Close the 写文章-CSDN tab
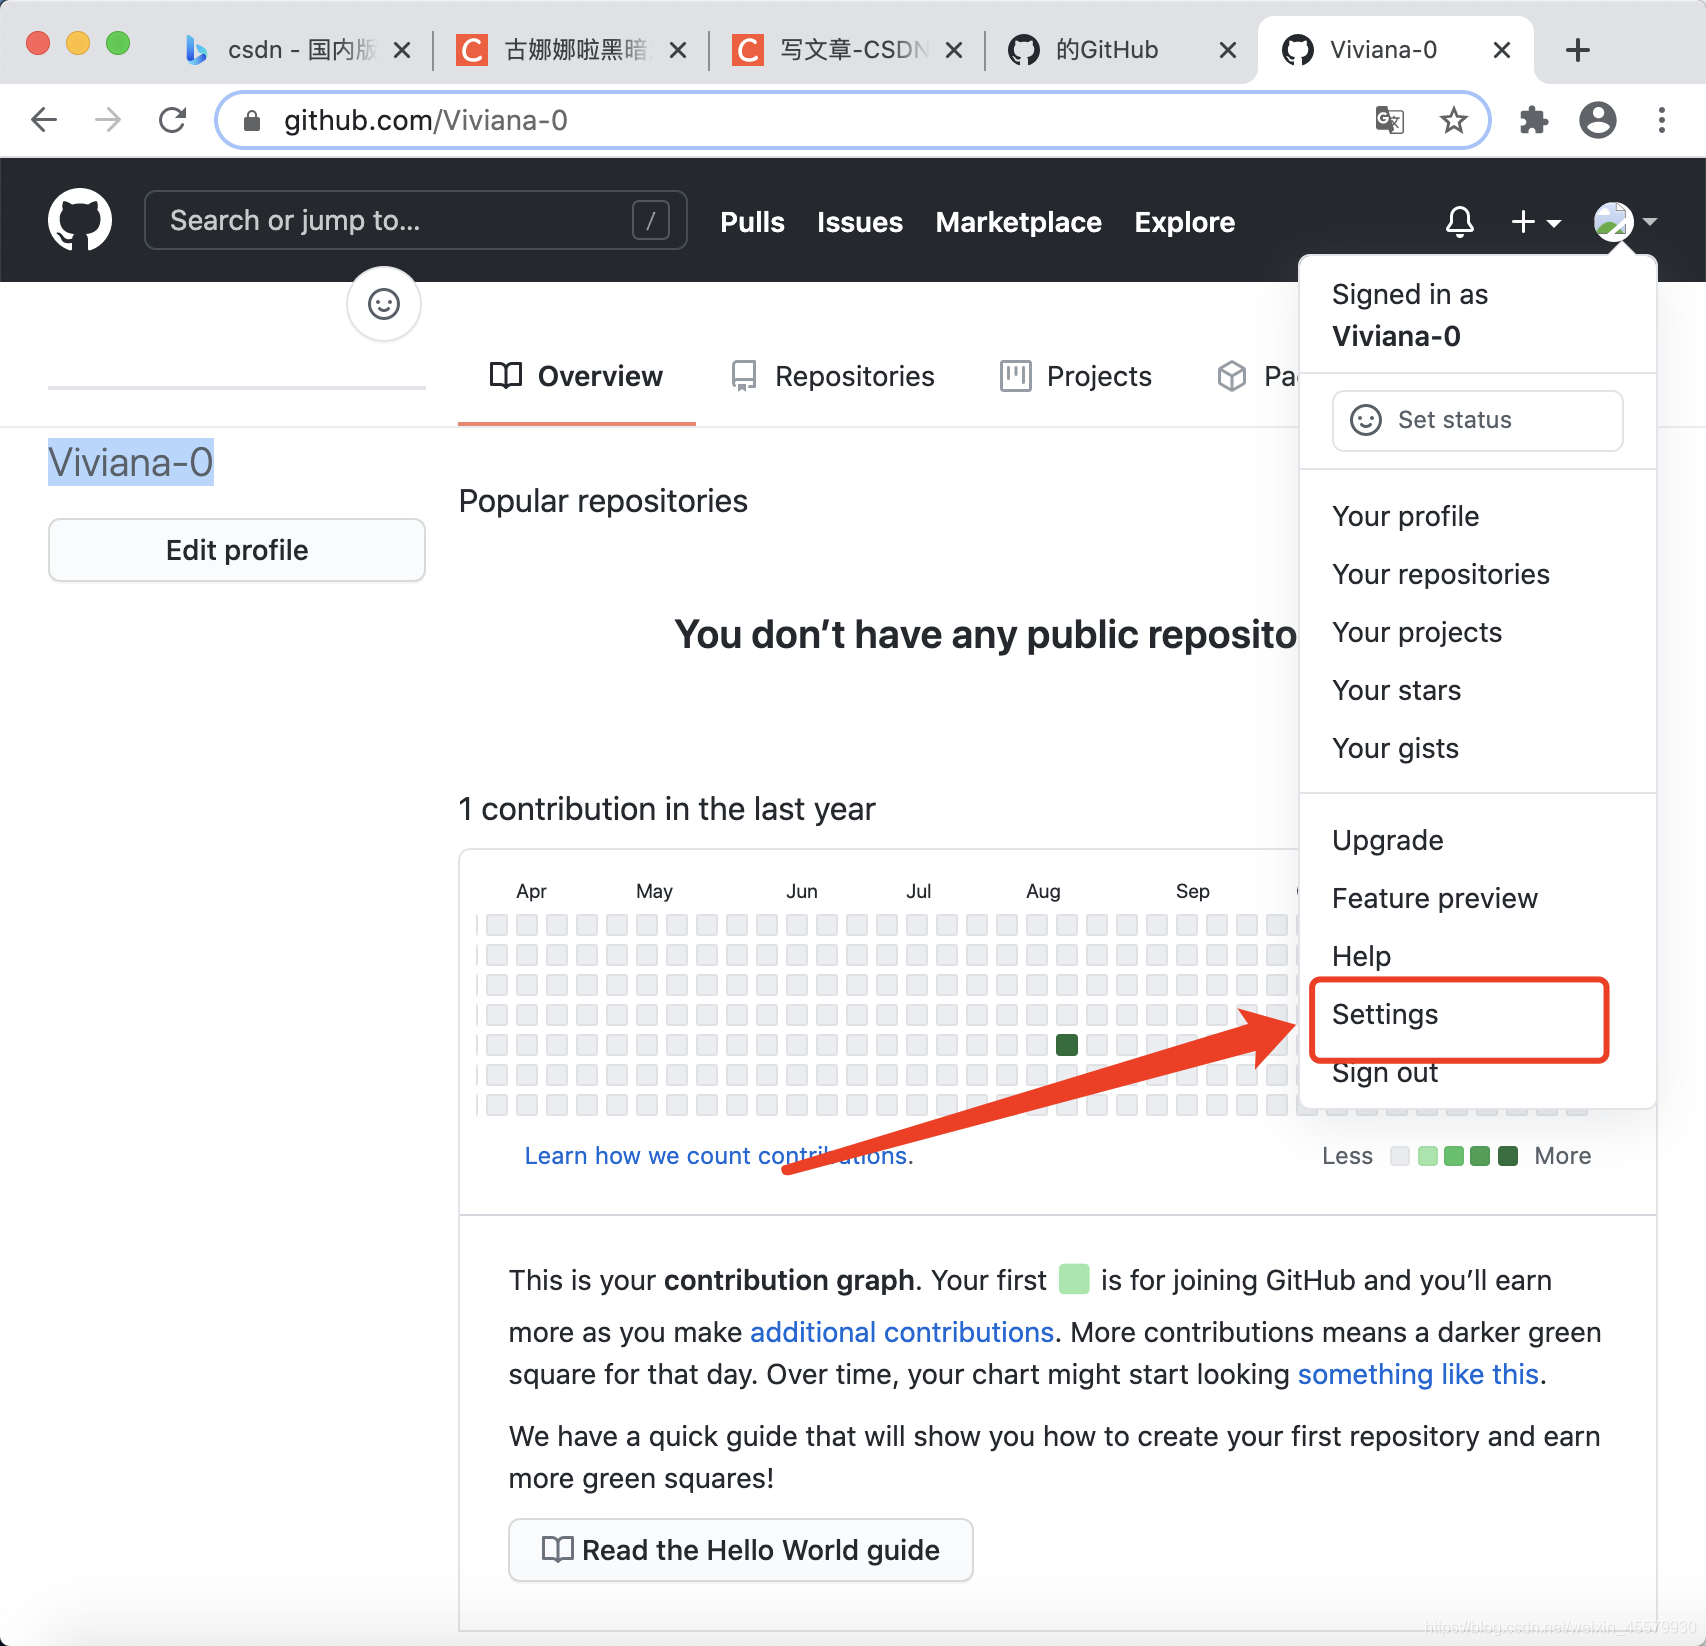Viewport: 1706px width, 1646px height. click(x=954, y=50)
